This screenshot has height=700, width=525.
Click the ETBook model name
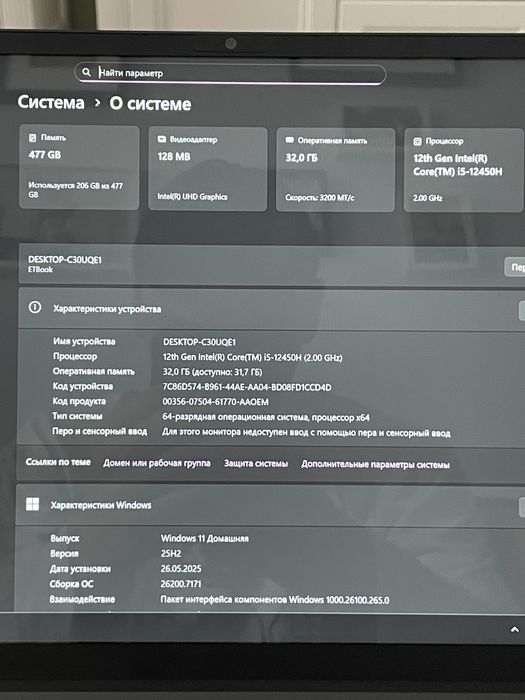(x=40, y=269)
